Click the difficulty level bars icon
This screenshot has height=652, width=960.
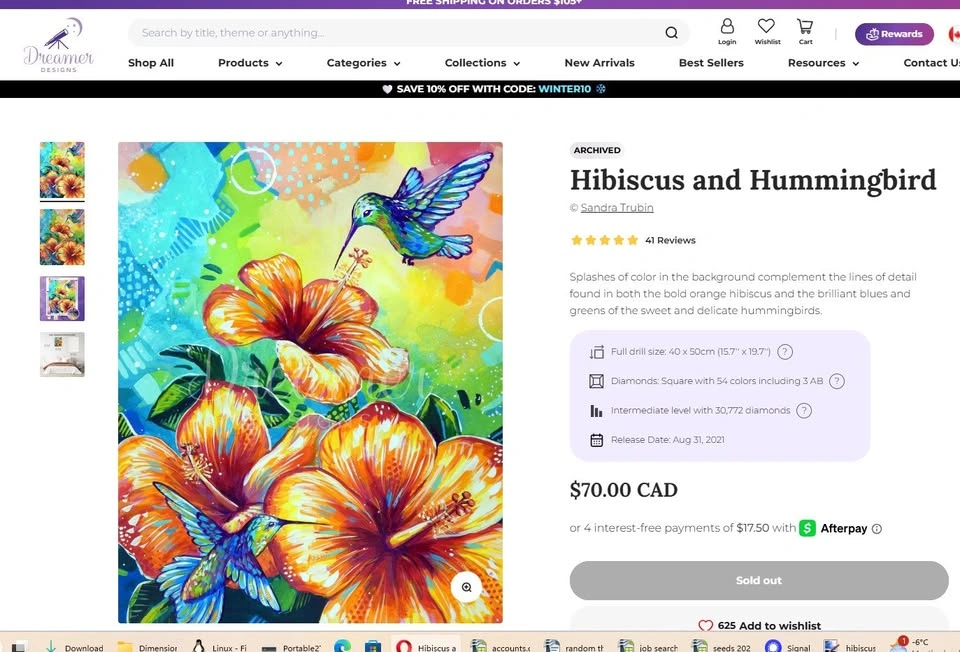coord(596,411)
